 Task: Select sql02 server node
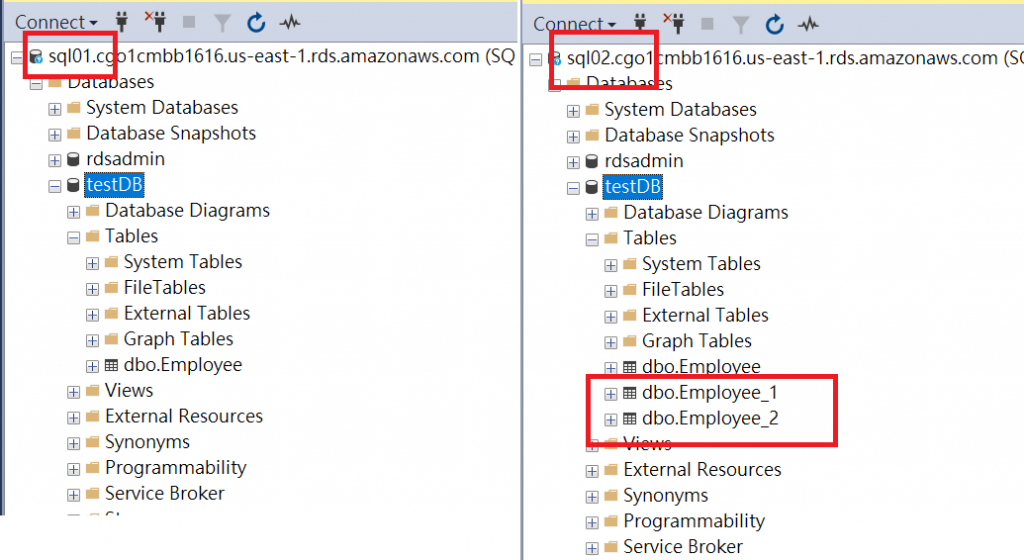click(795, 58)
